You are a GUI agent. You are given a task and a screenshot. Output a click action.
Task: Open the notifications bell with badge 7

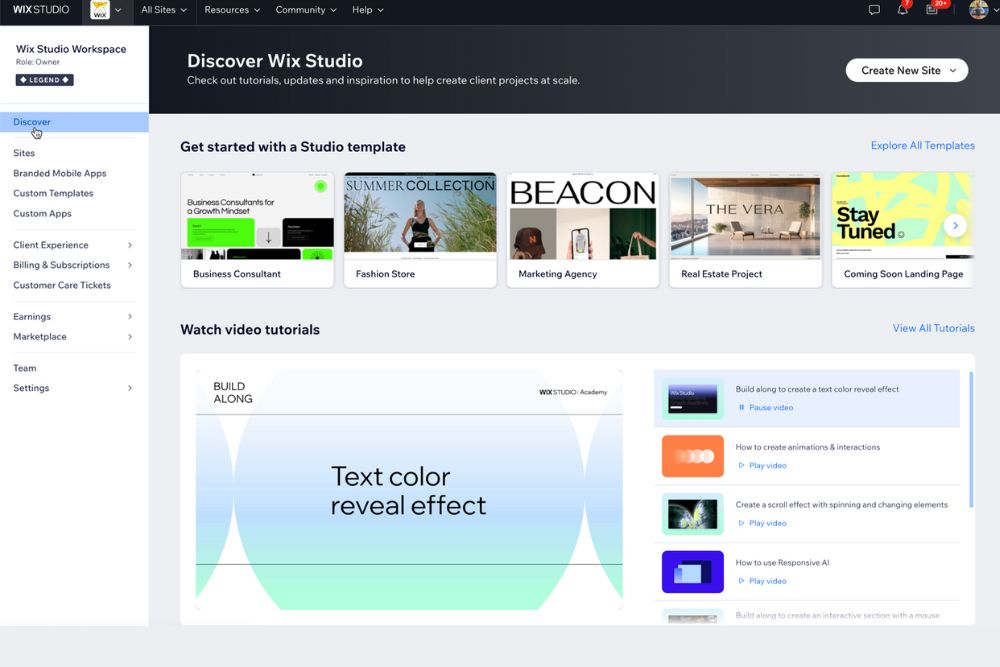click(x=903, y=10)
